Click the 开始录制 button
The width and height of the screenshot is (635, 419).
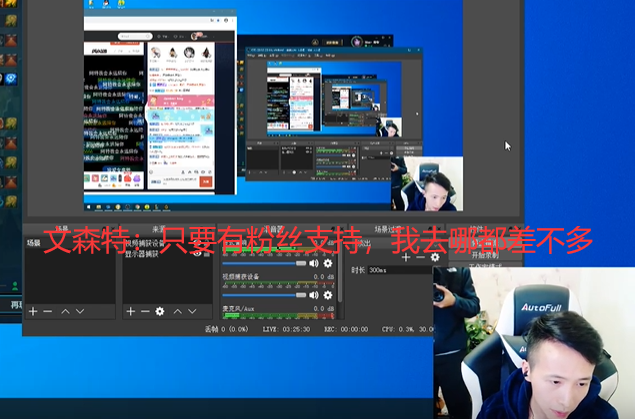pyautogui.click(x=485, y=255)
